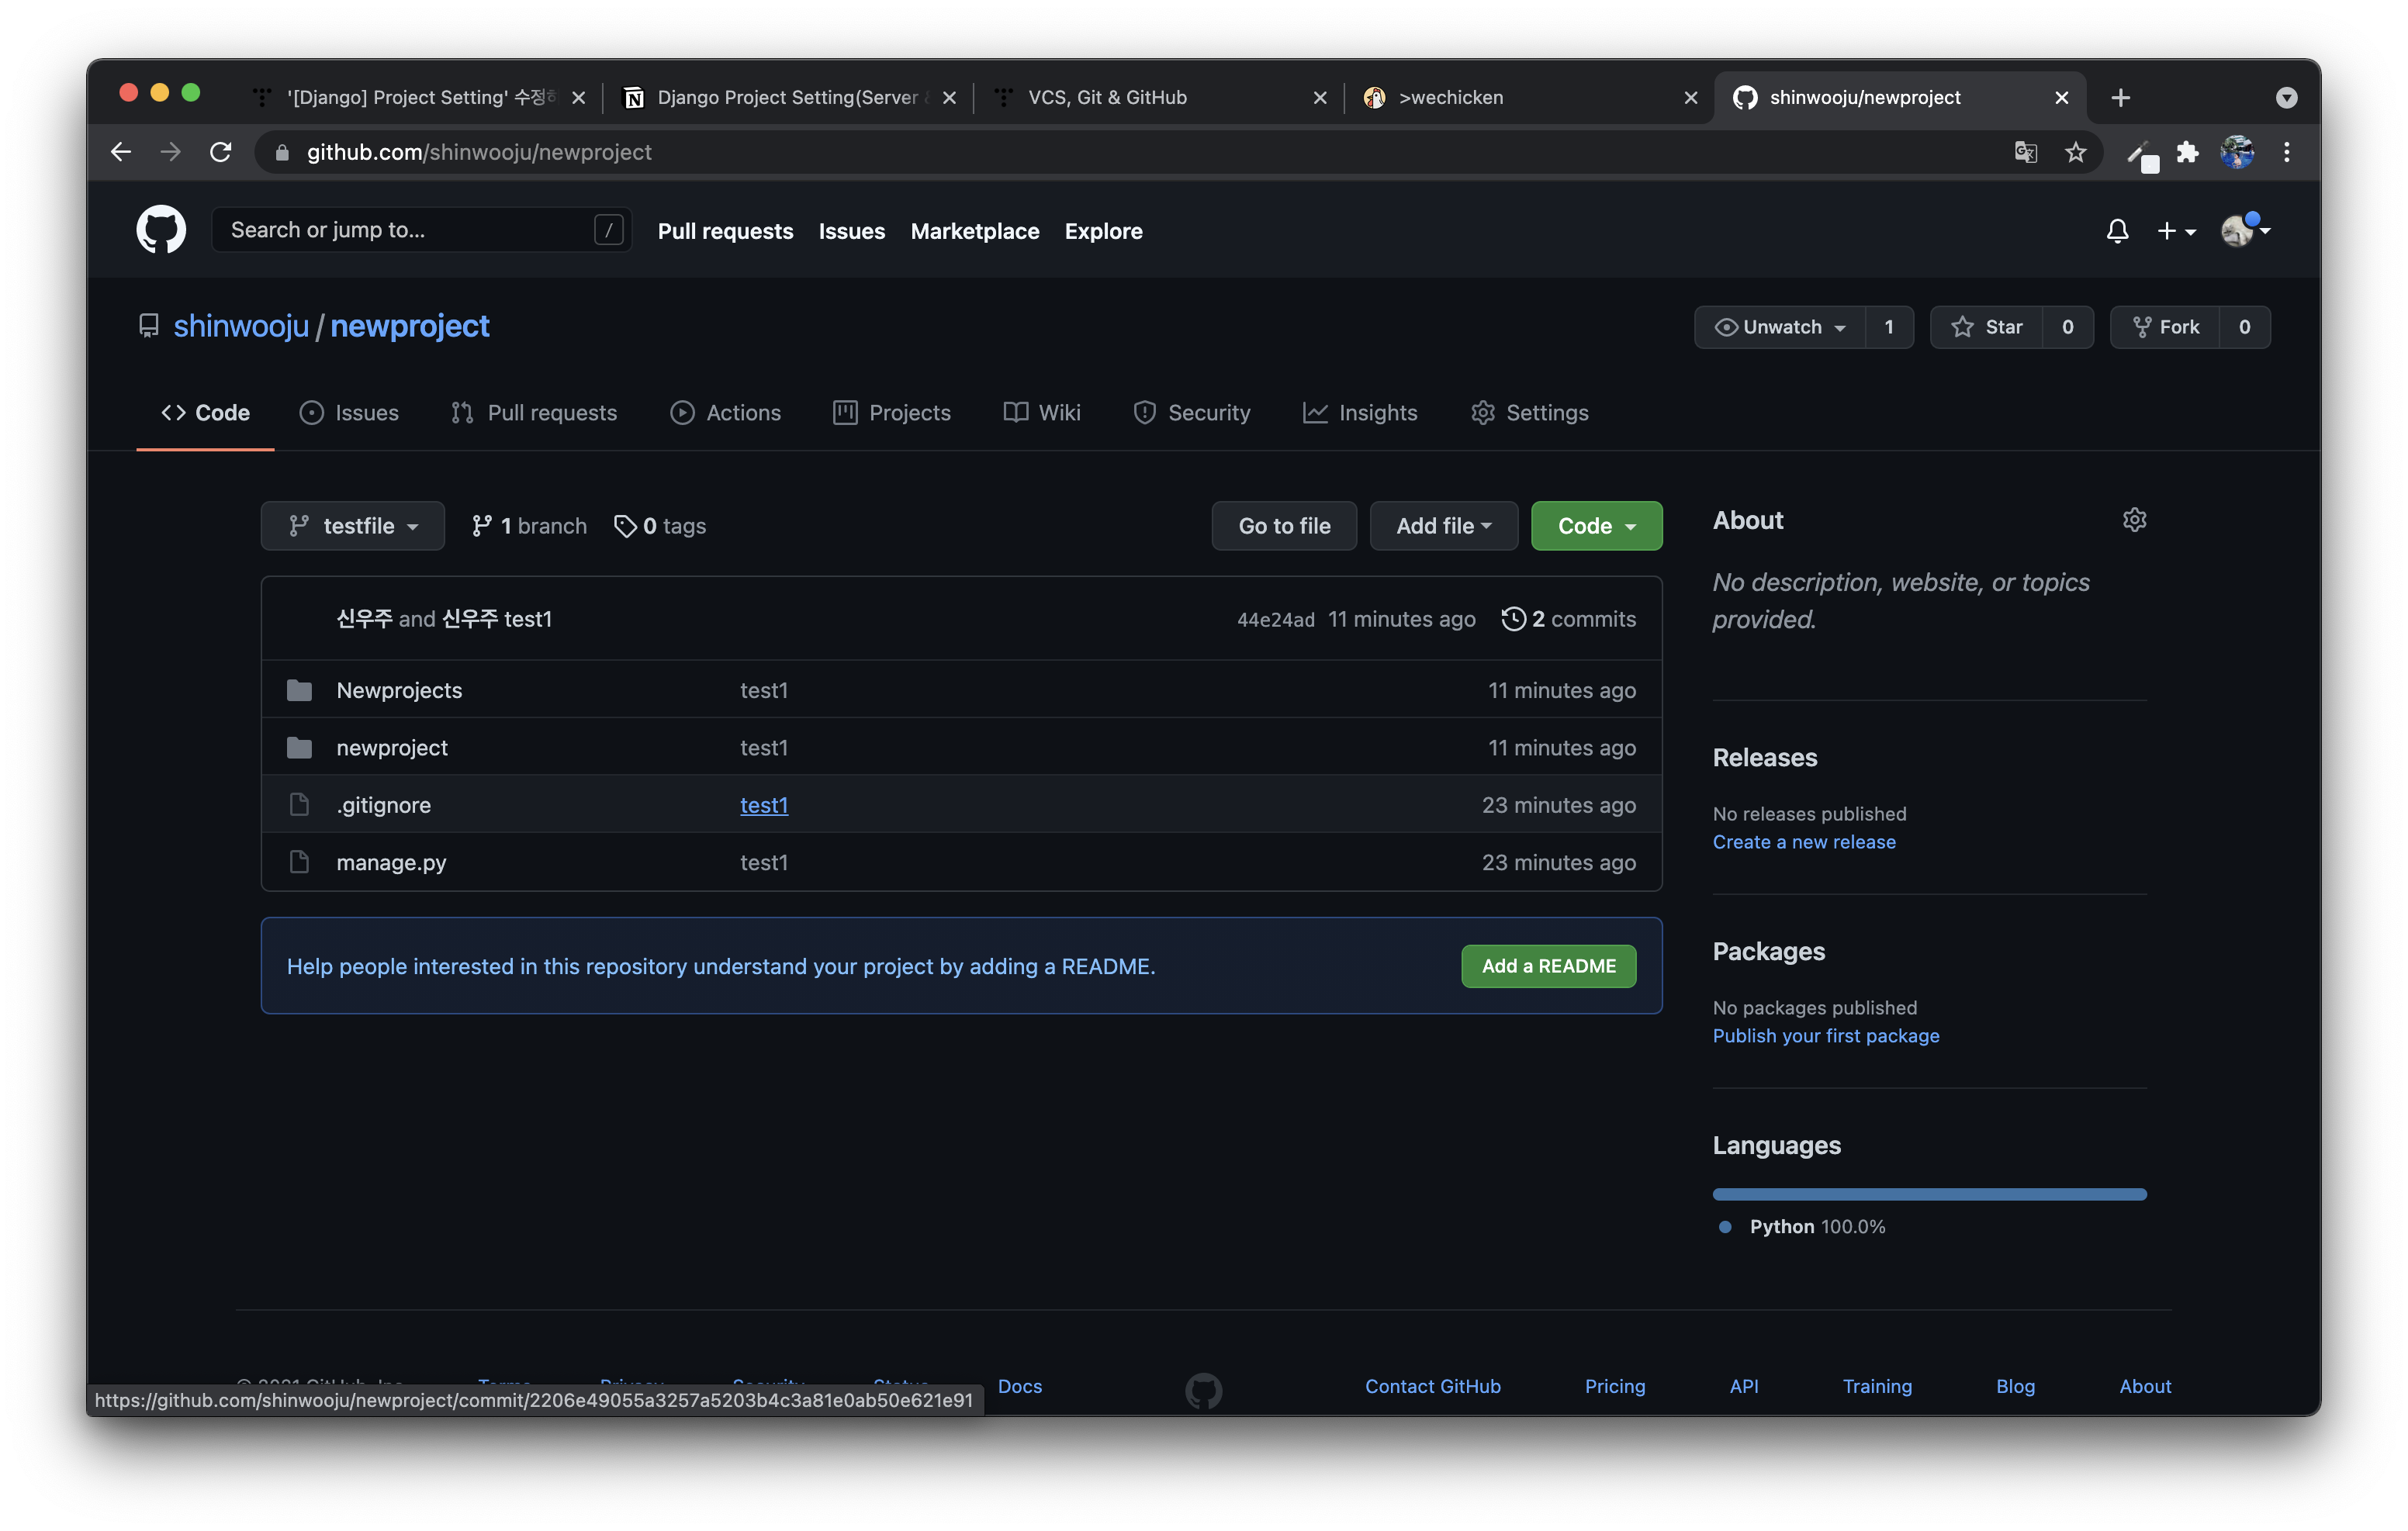Click the Star button
Viewport: 2408px width, 1531px height.
(1987, 327)
